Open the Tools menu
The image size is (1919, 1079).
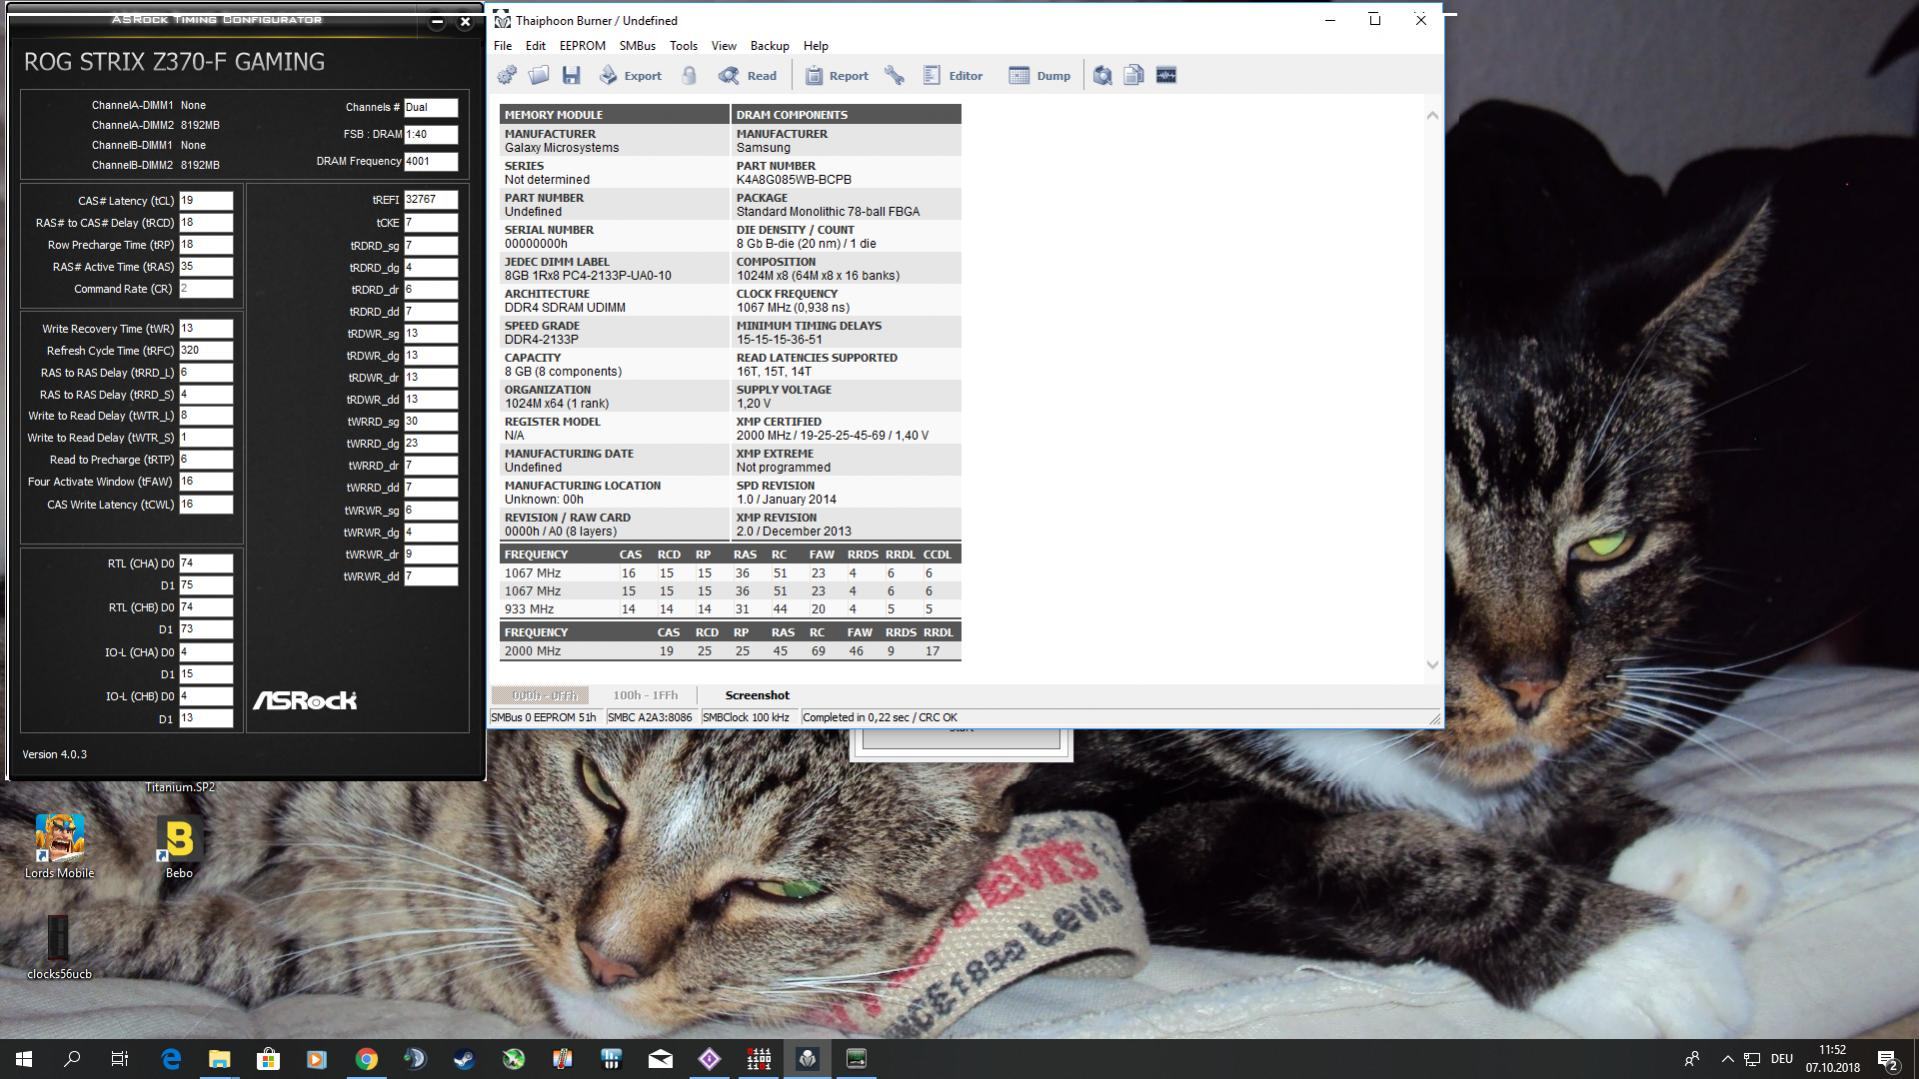coord(683,46)
